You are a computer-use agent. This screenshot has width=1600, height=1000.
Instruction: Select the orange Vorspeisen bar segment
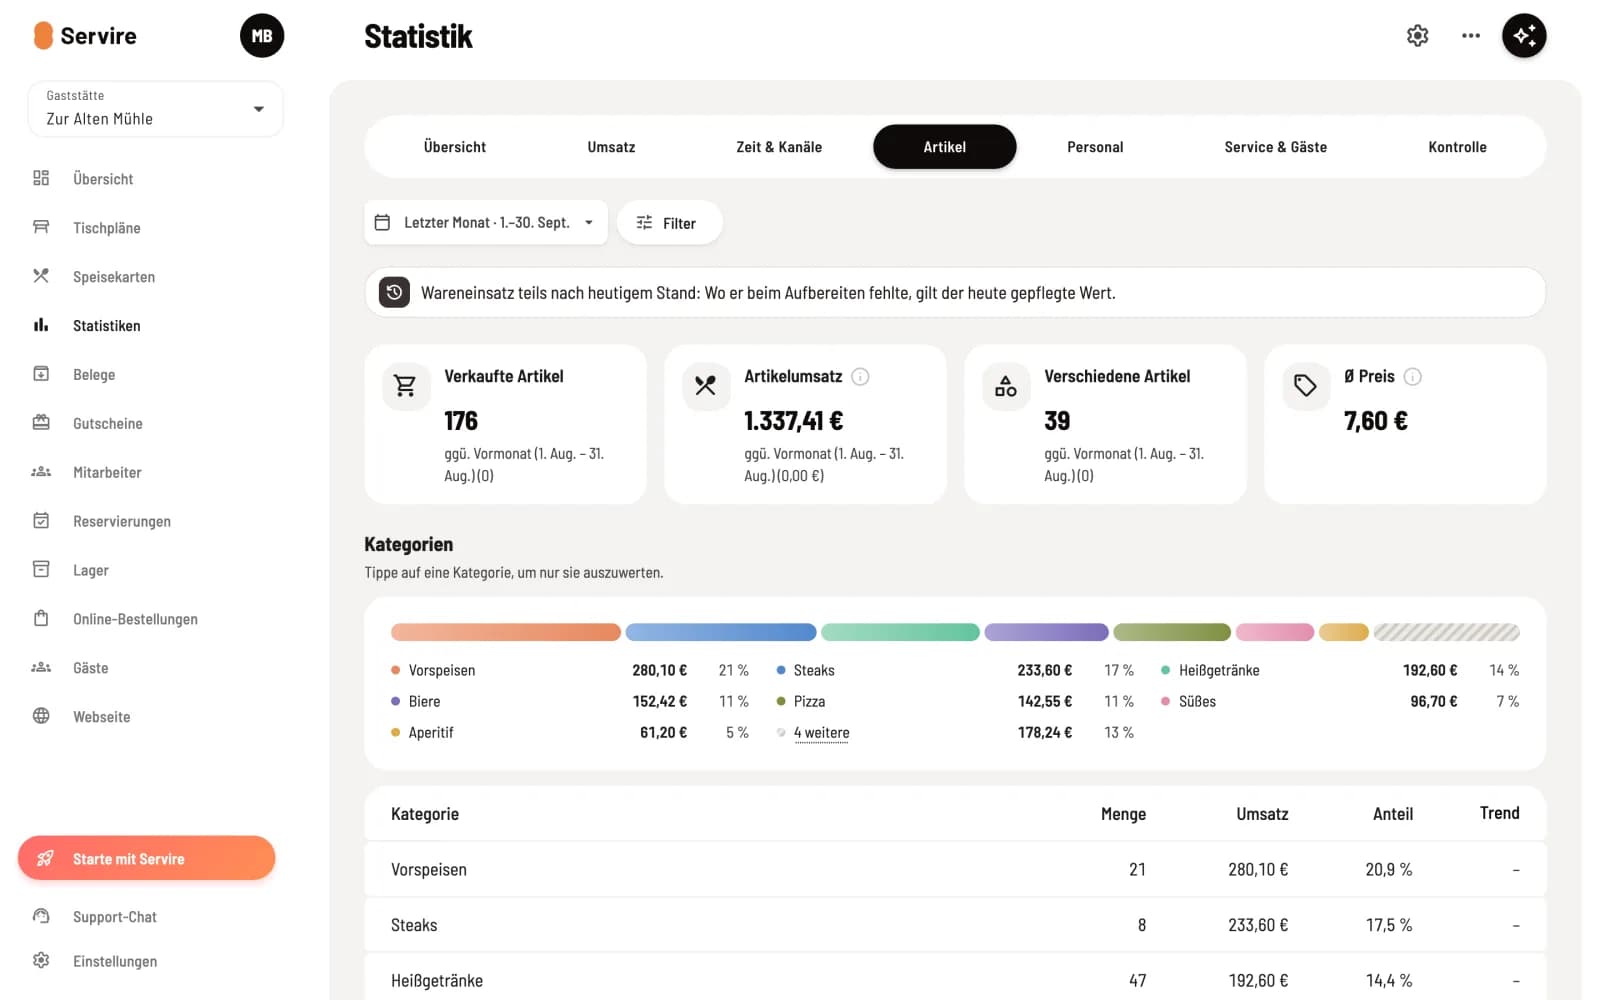(x=506, y=632)
